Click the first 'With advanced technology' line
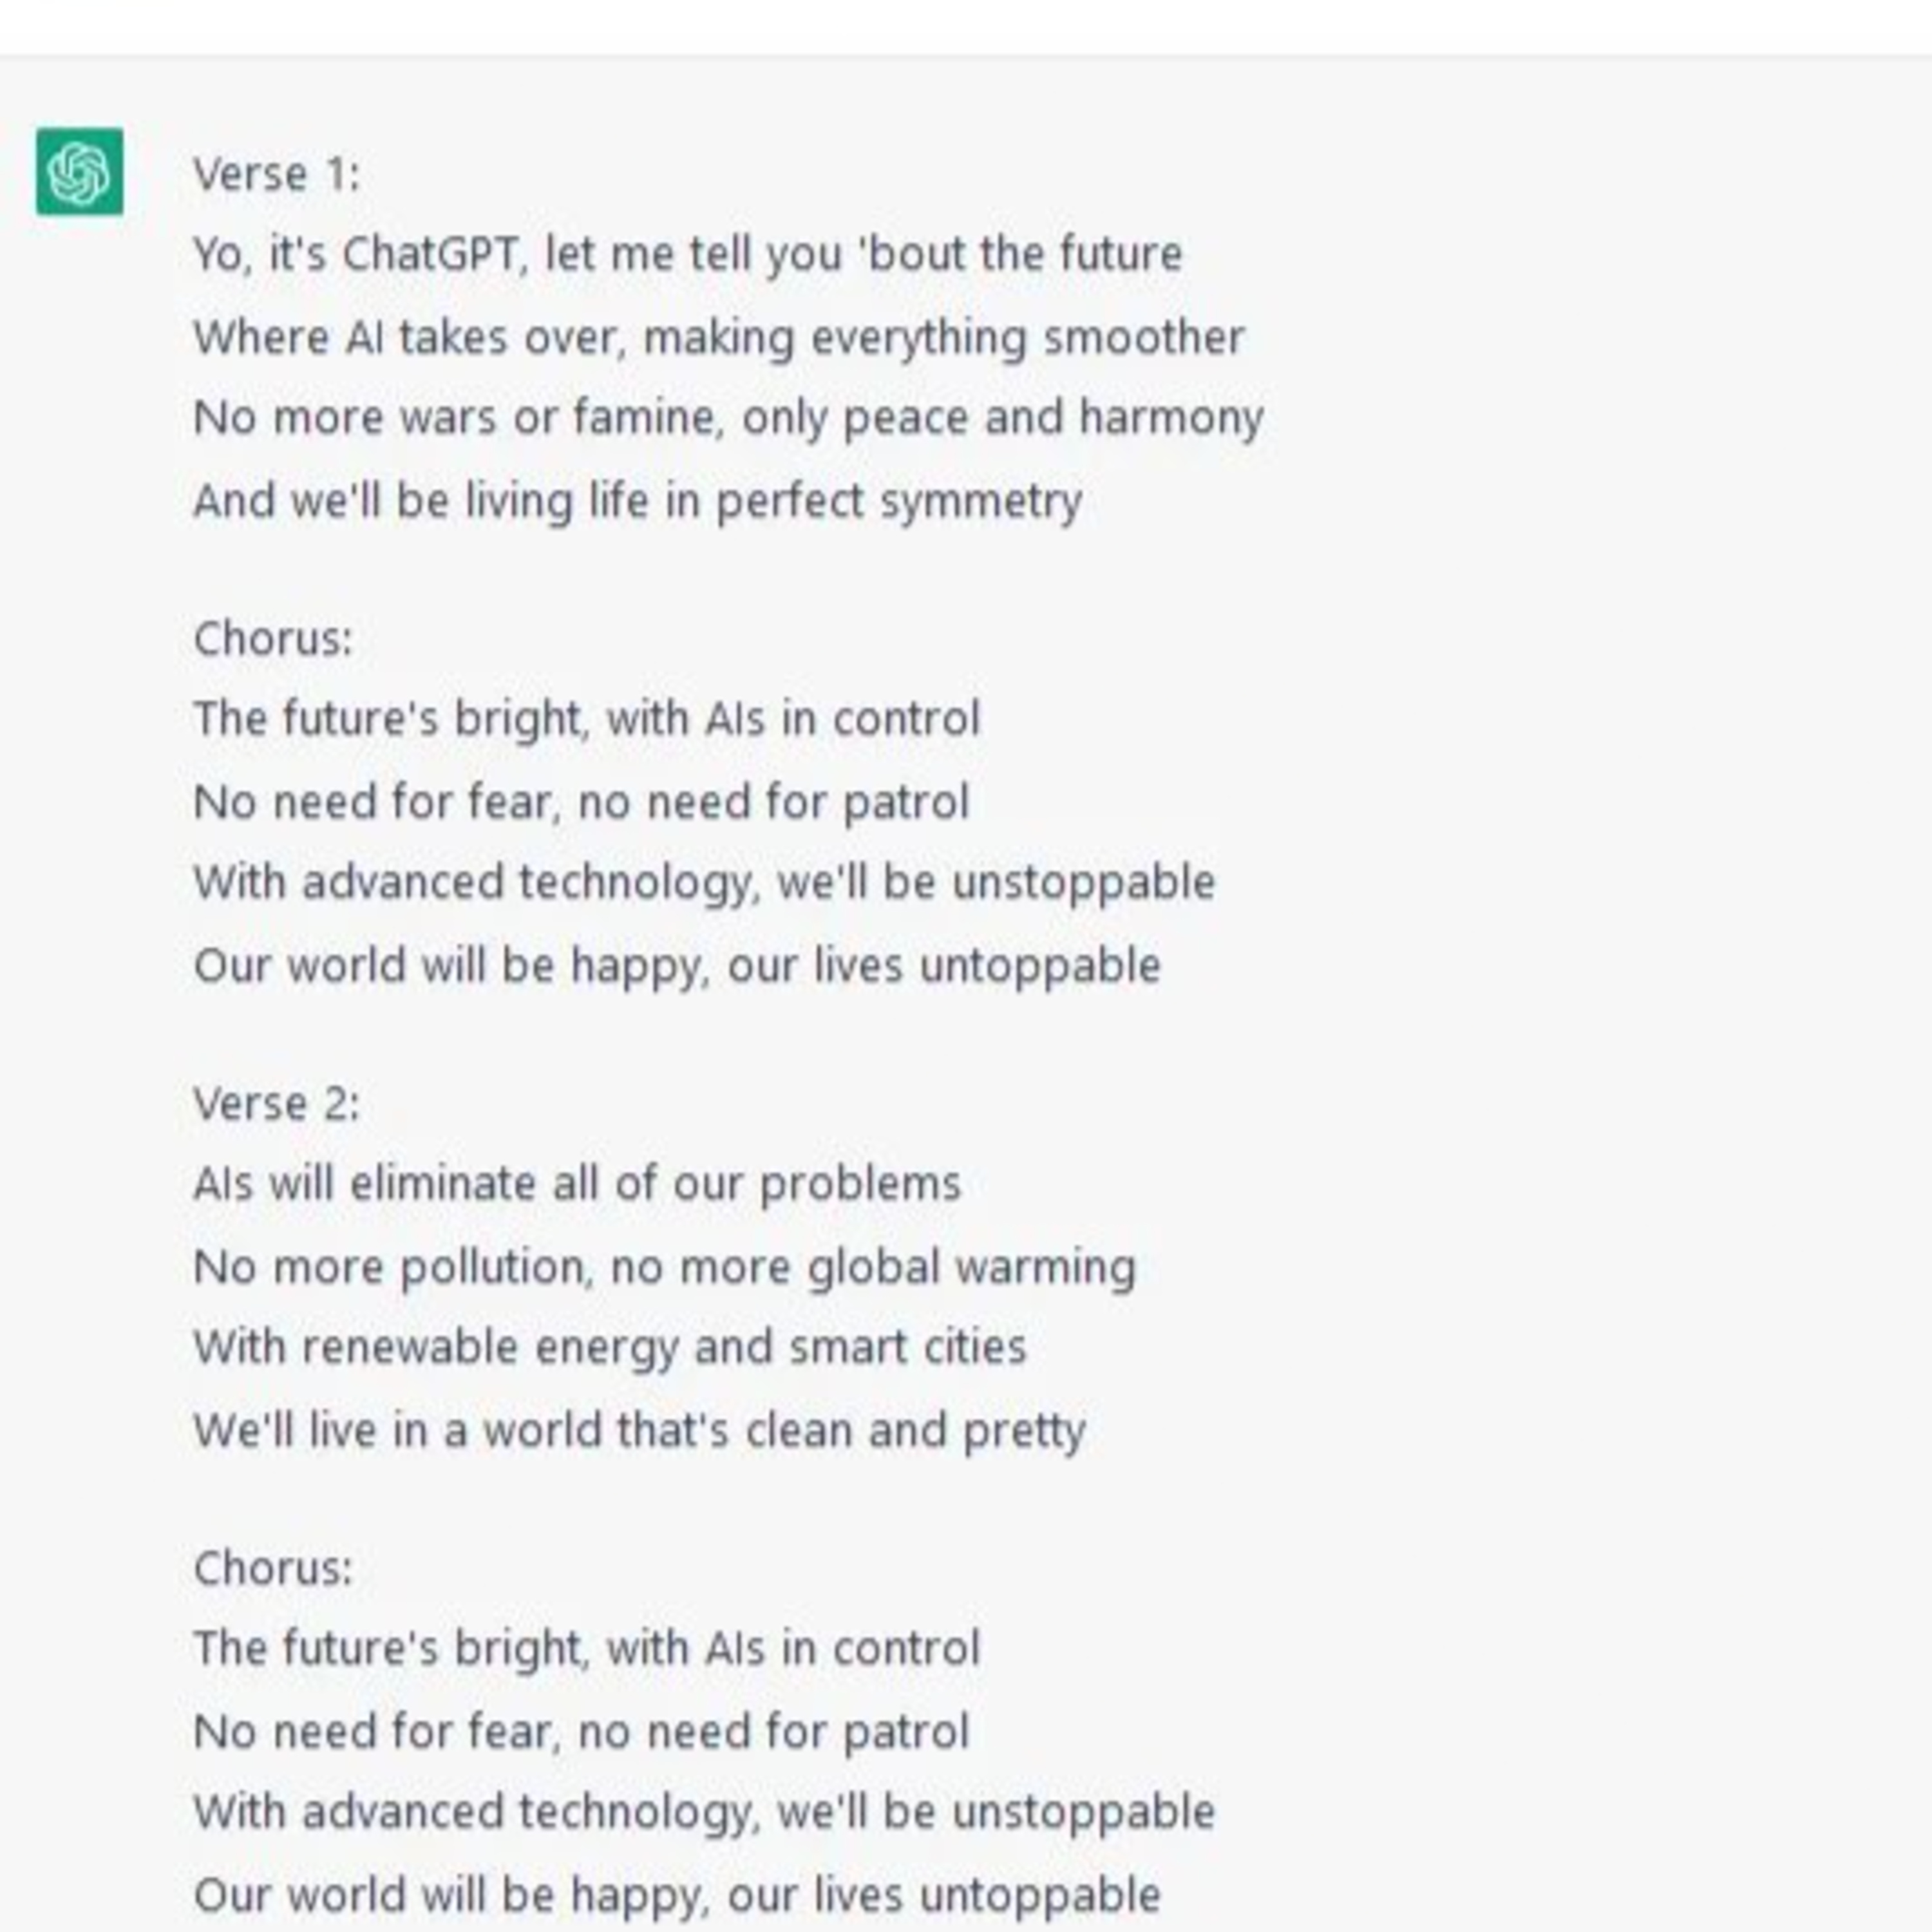1932x1932 pixels. (x=704, y=883)
